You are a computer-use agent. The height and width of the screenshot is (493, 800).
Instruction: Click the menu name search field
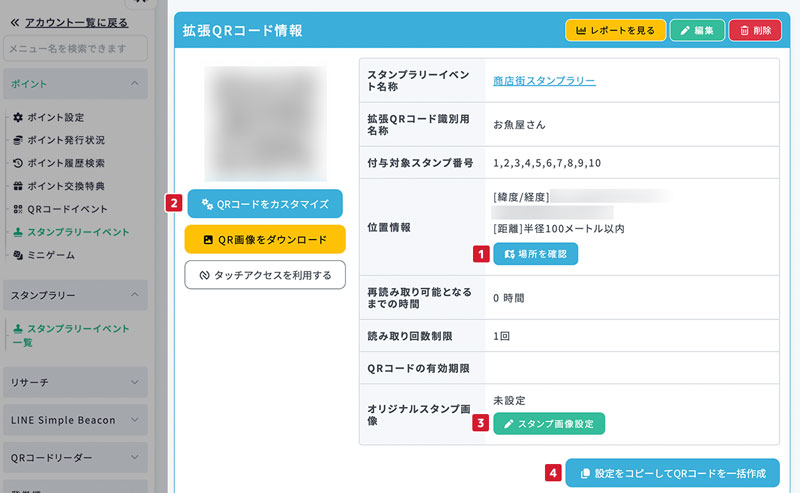(x=75, y=48)
